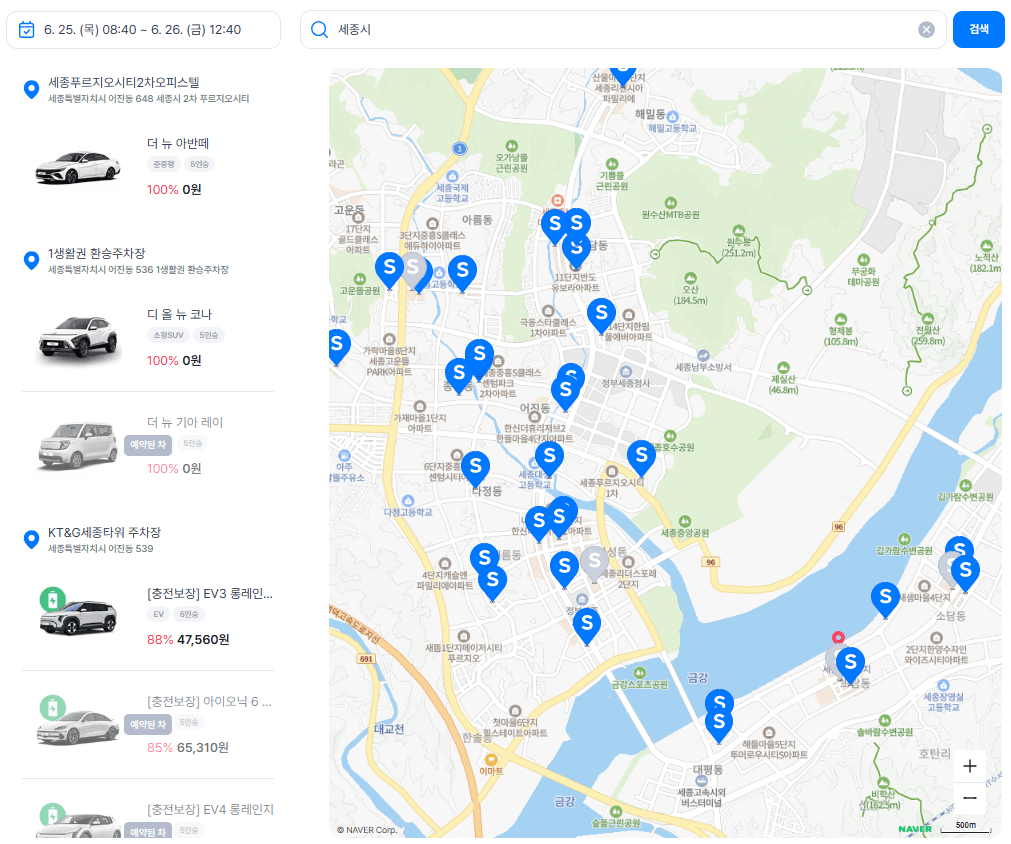Image resolution: width=1011 pixels, height=844 pixels.
Task: Select location pin for 1생활권 환승주차장
Action: (31, 260)
